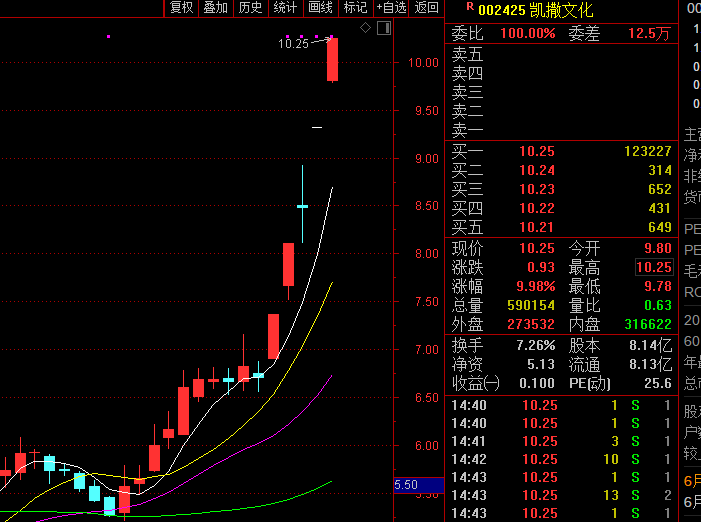
Task: Click the 涨跌 value 0.93
Action: 541,267
